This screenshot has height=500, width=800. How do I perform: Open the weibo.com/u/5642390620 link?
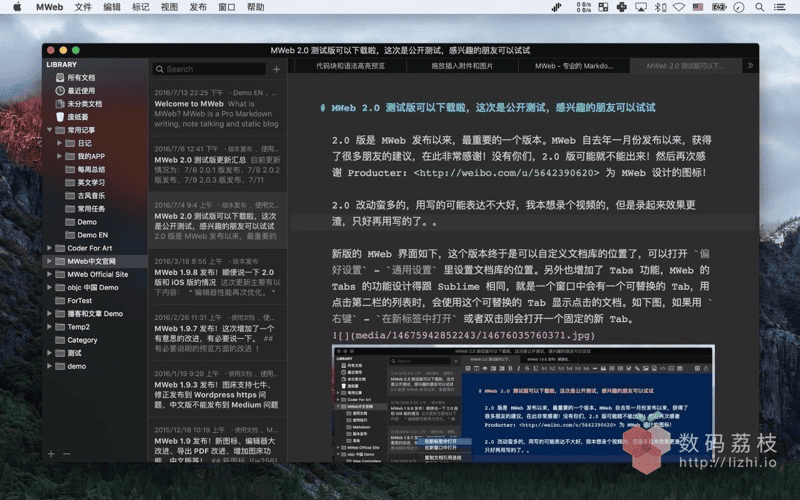(x=506, y=173)
